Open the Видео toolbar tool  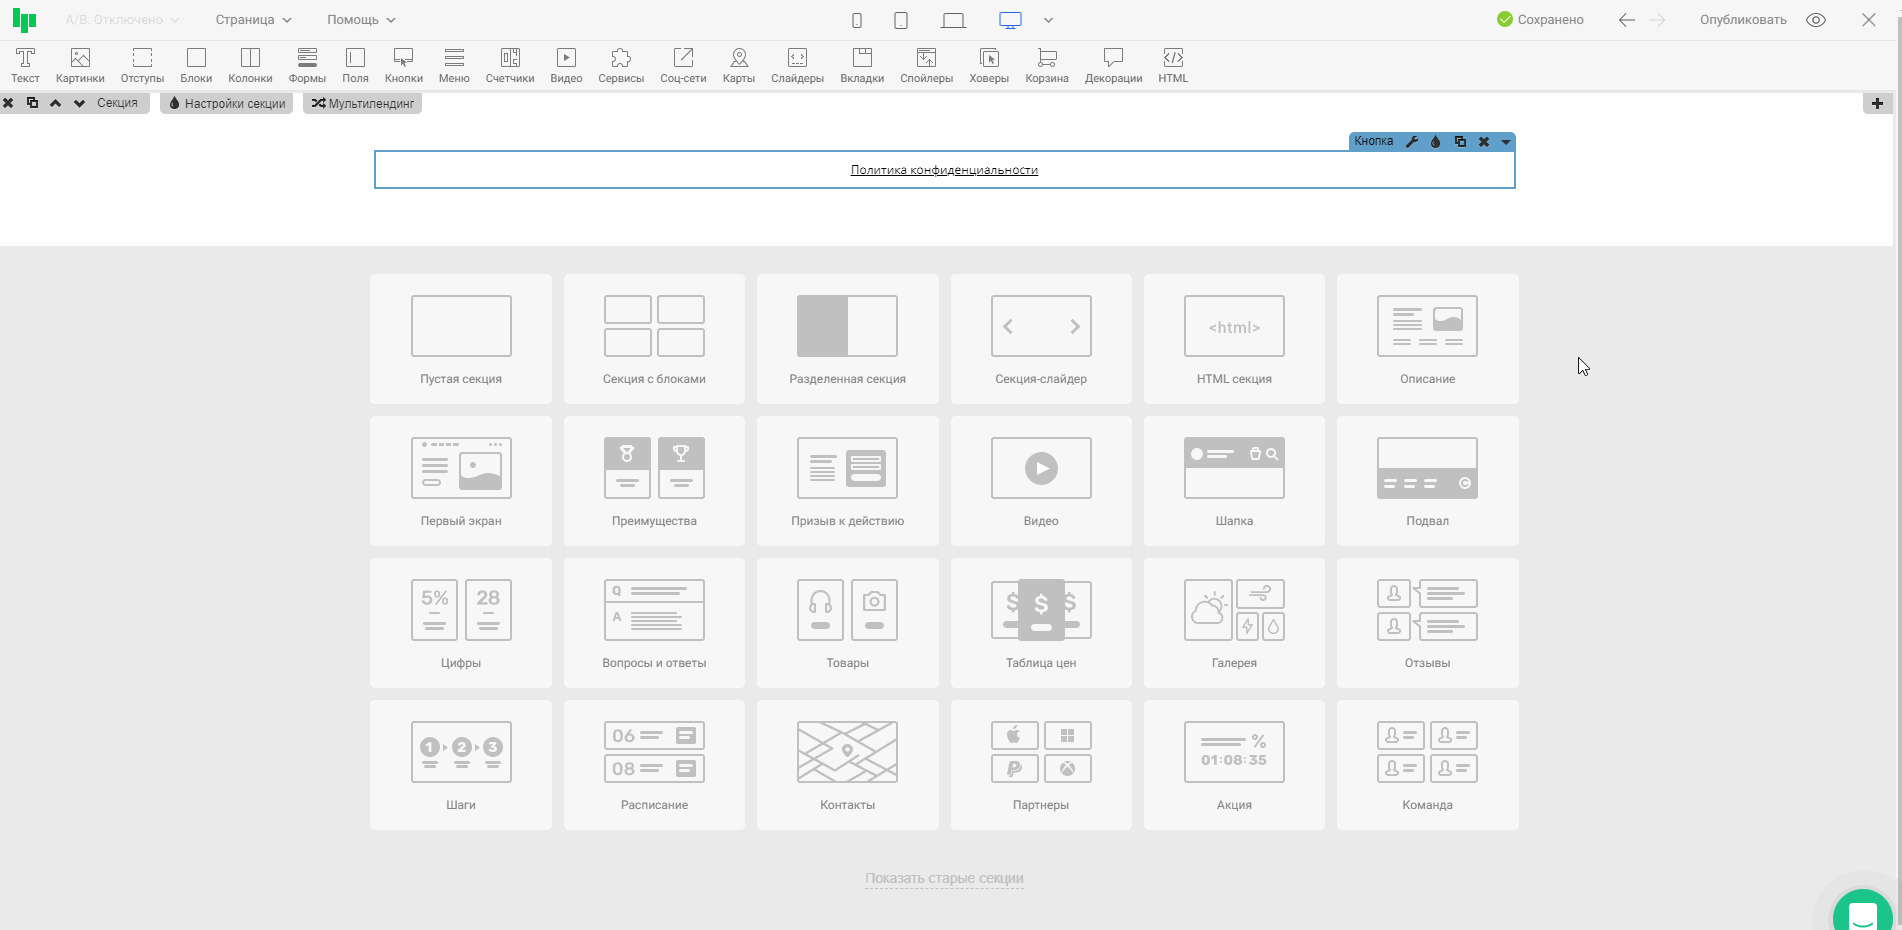click(566, 65)
